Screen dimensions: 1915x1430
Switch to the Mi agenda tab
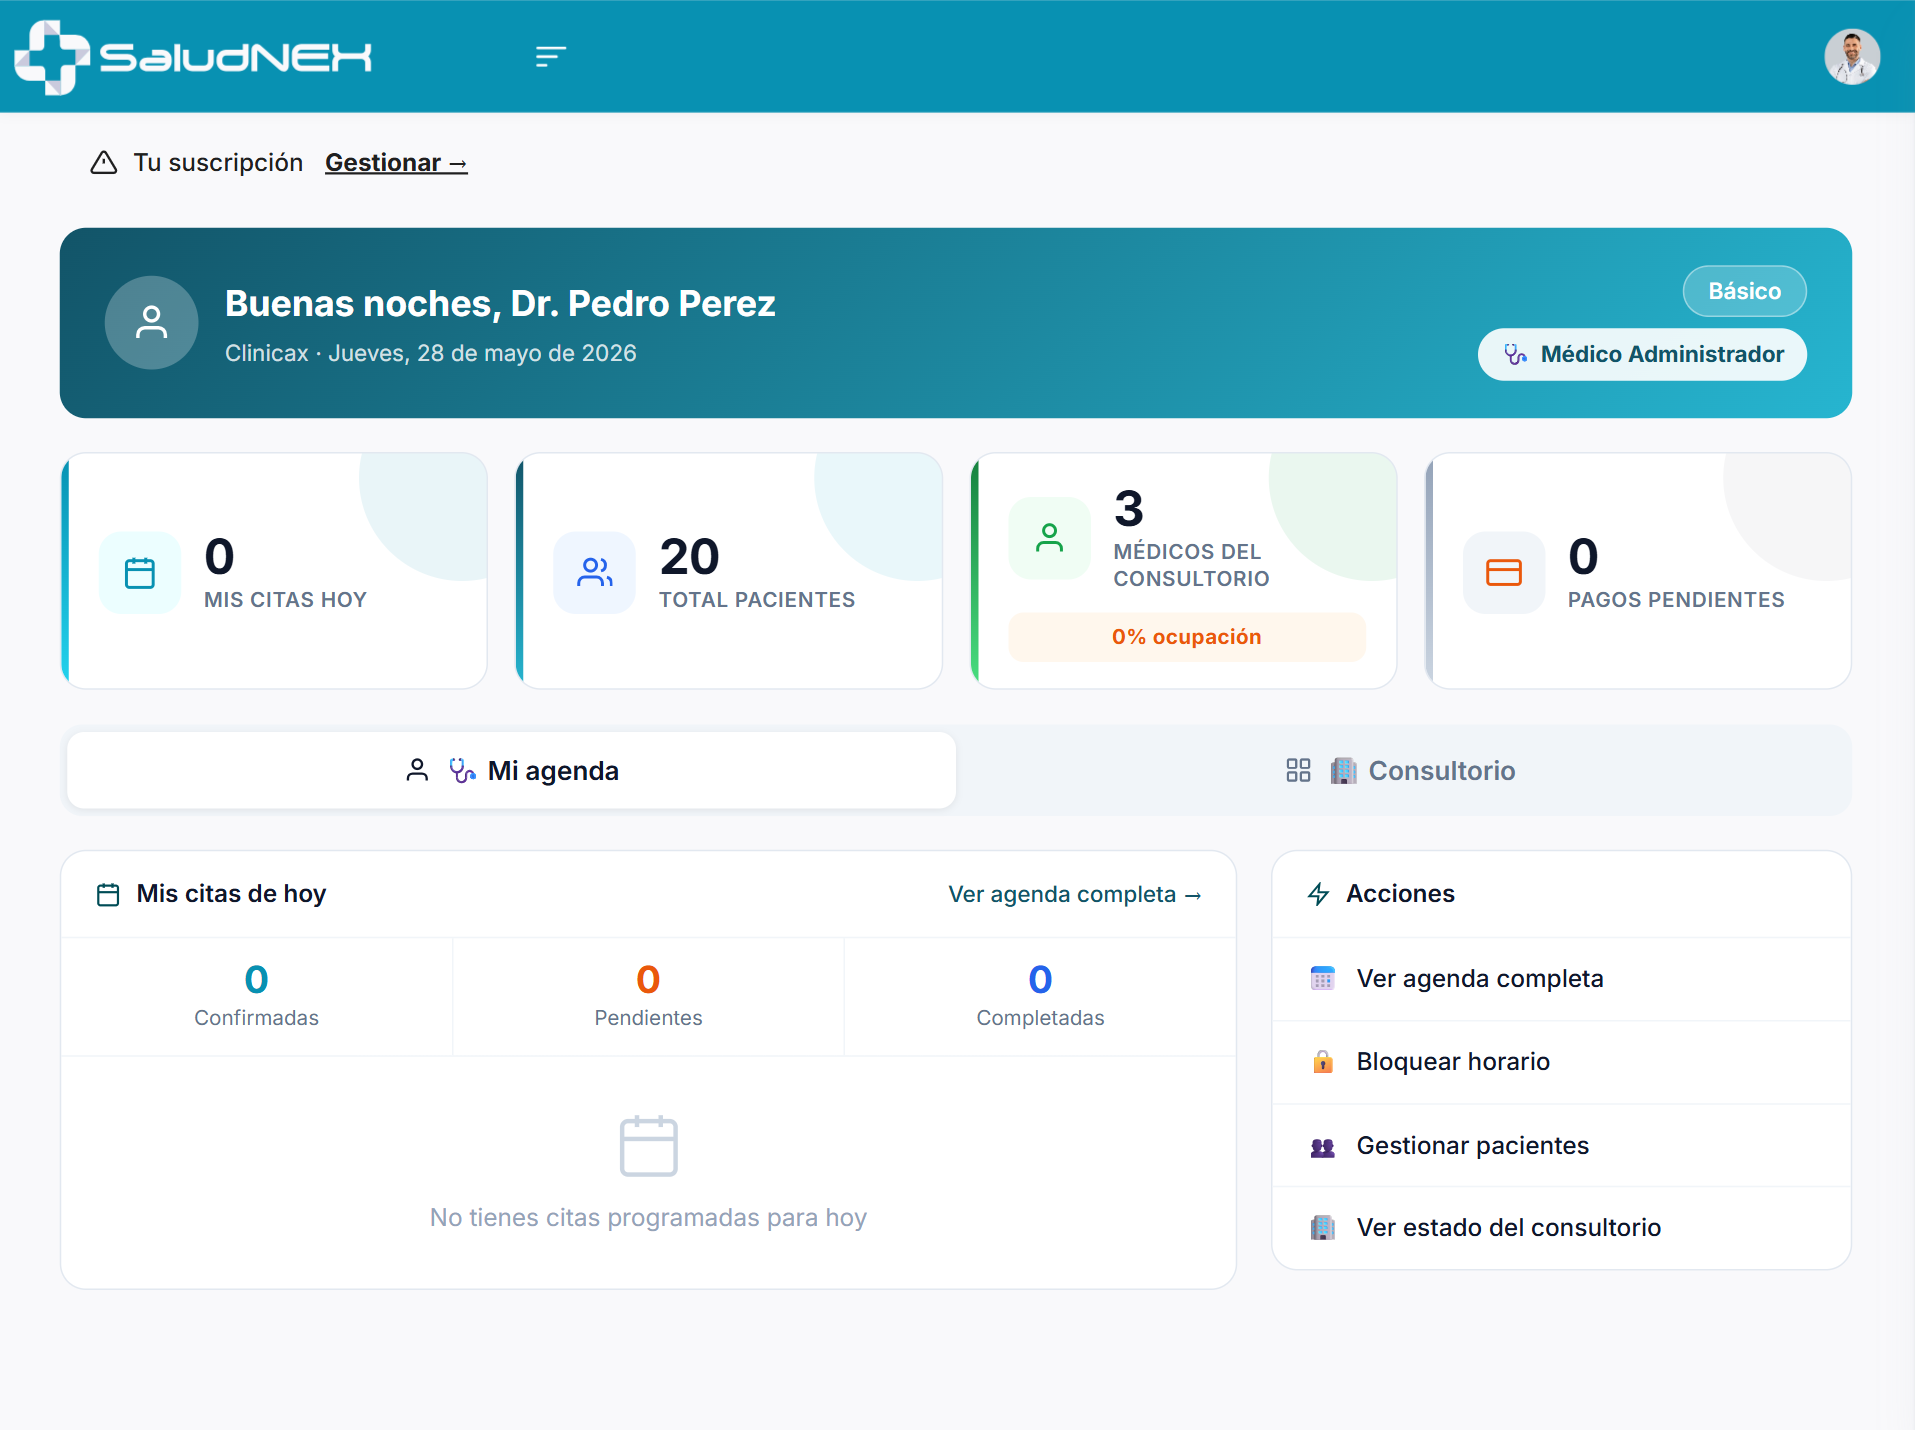pos(512,770)
